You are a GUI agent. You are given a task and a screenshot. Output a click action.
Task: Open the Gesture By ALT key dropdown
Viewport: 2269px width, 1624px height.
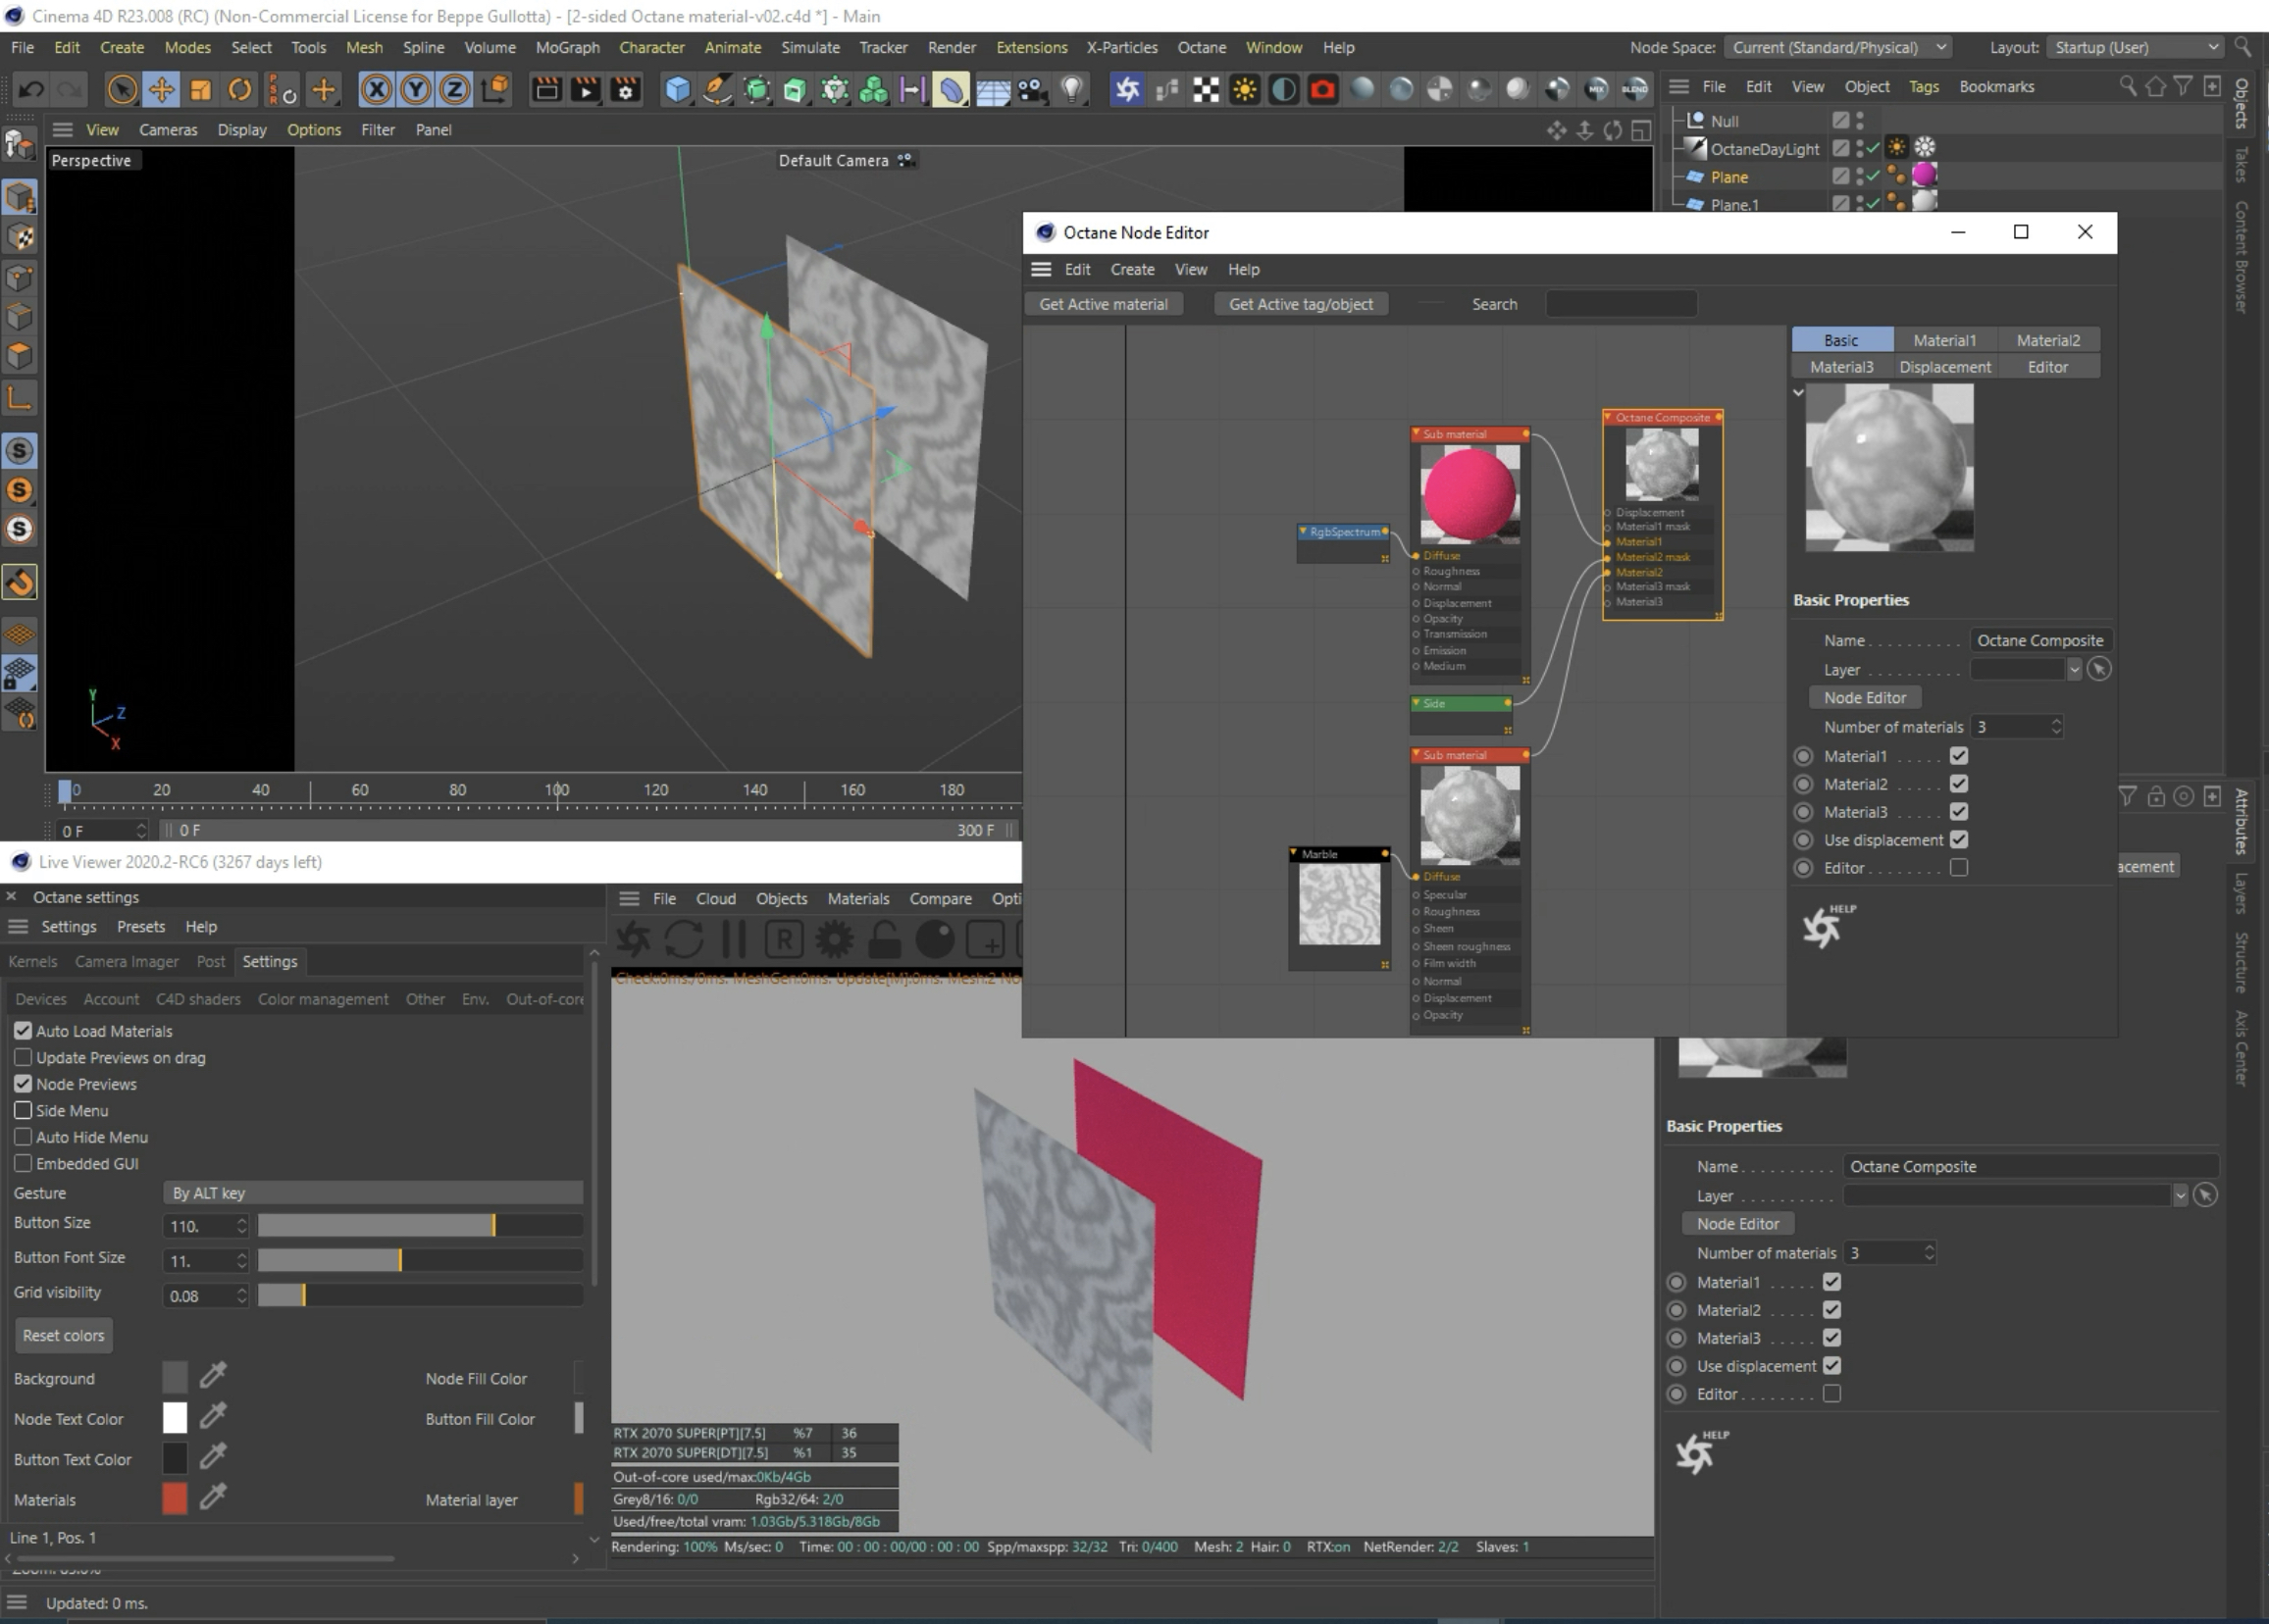(x=372, y=1193)
